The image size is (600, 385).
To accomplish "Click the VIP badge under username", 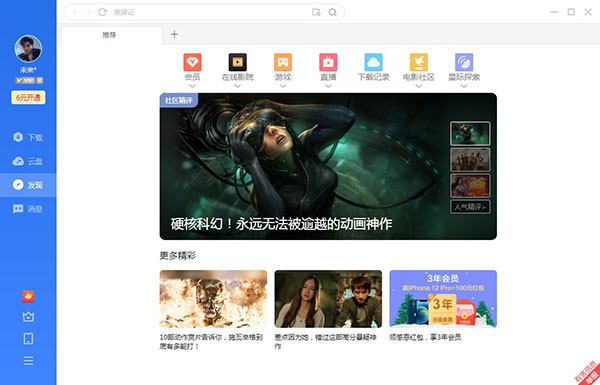I will (x=25, y=81).
